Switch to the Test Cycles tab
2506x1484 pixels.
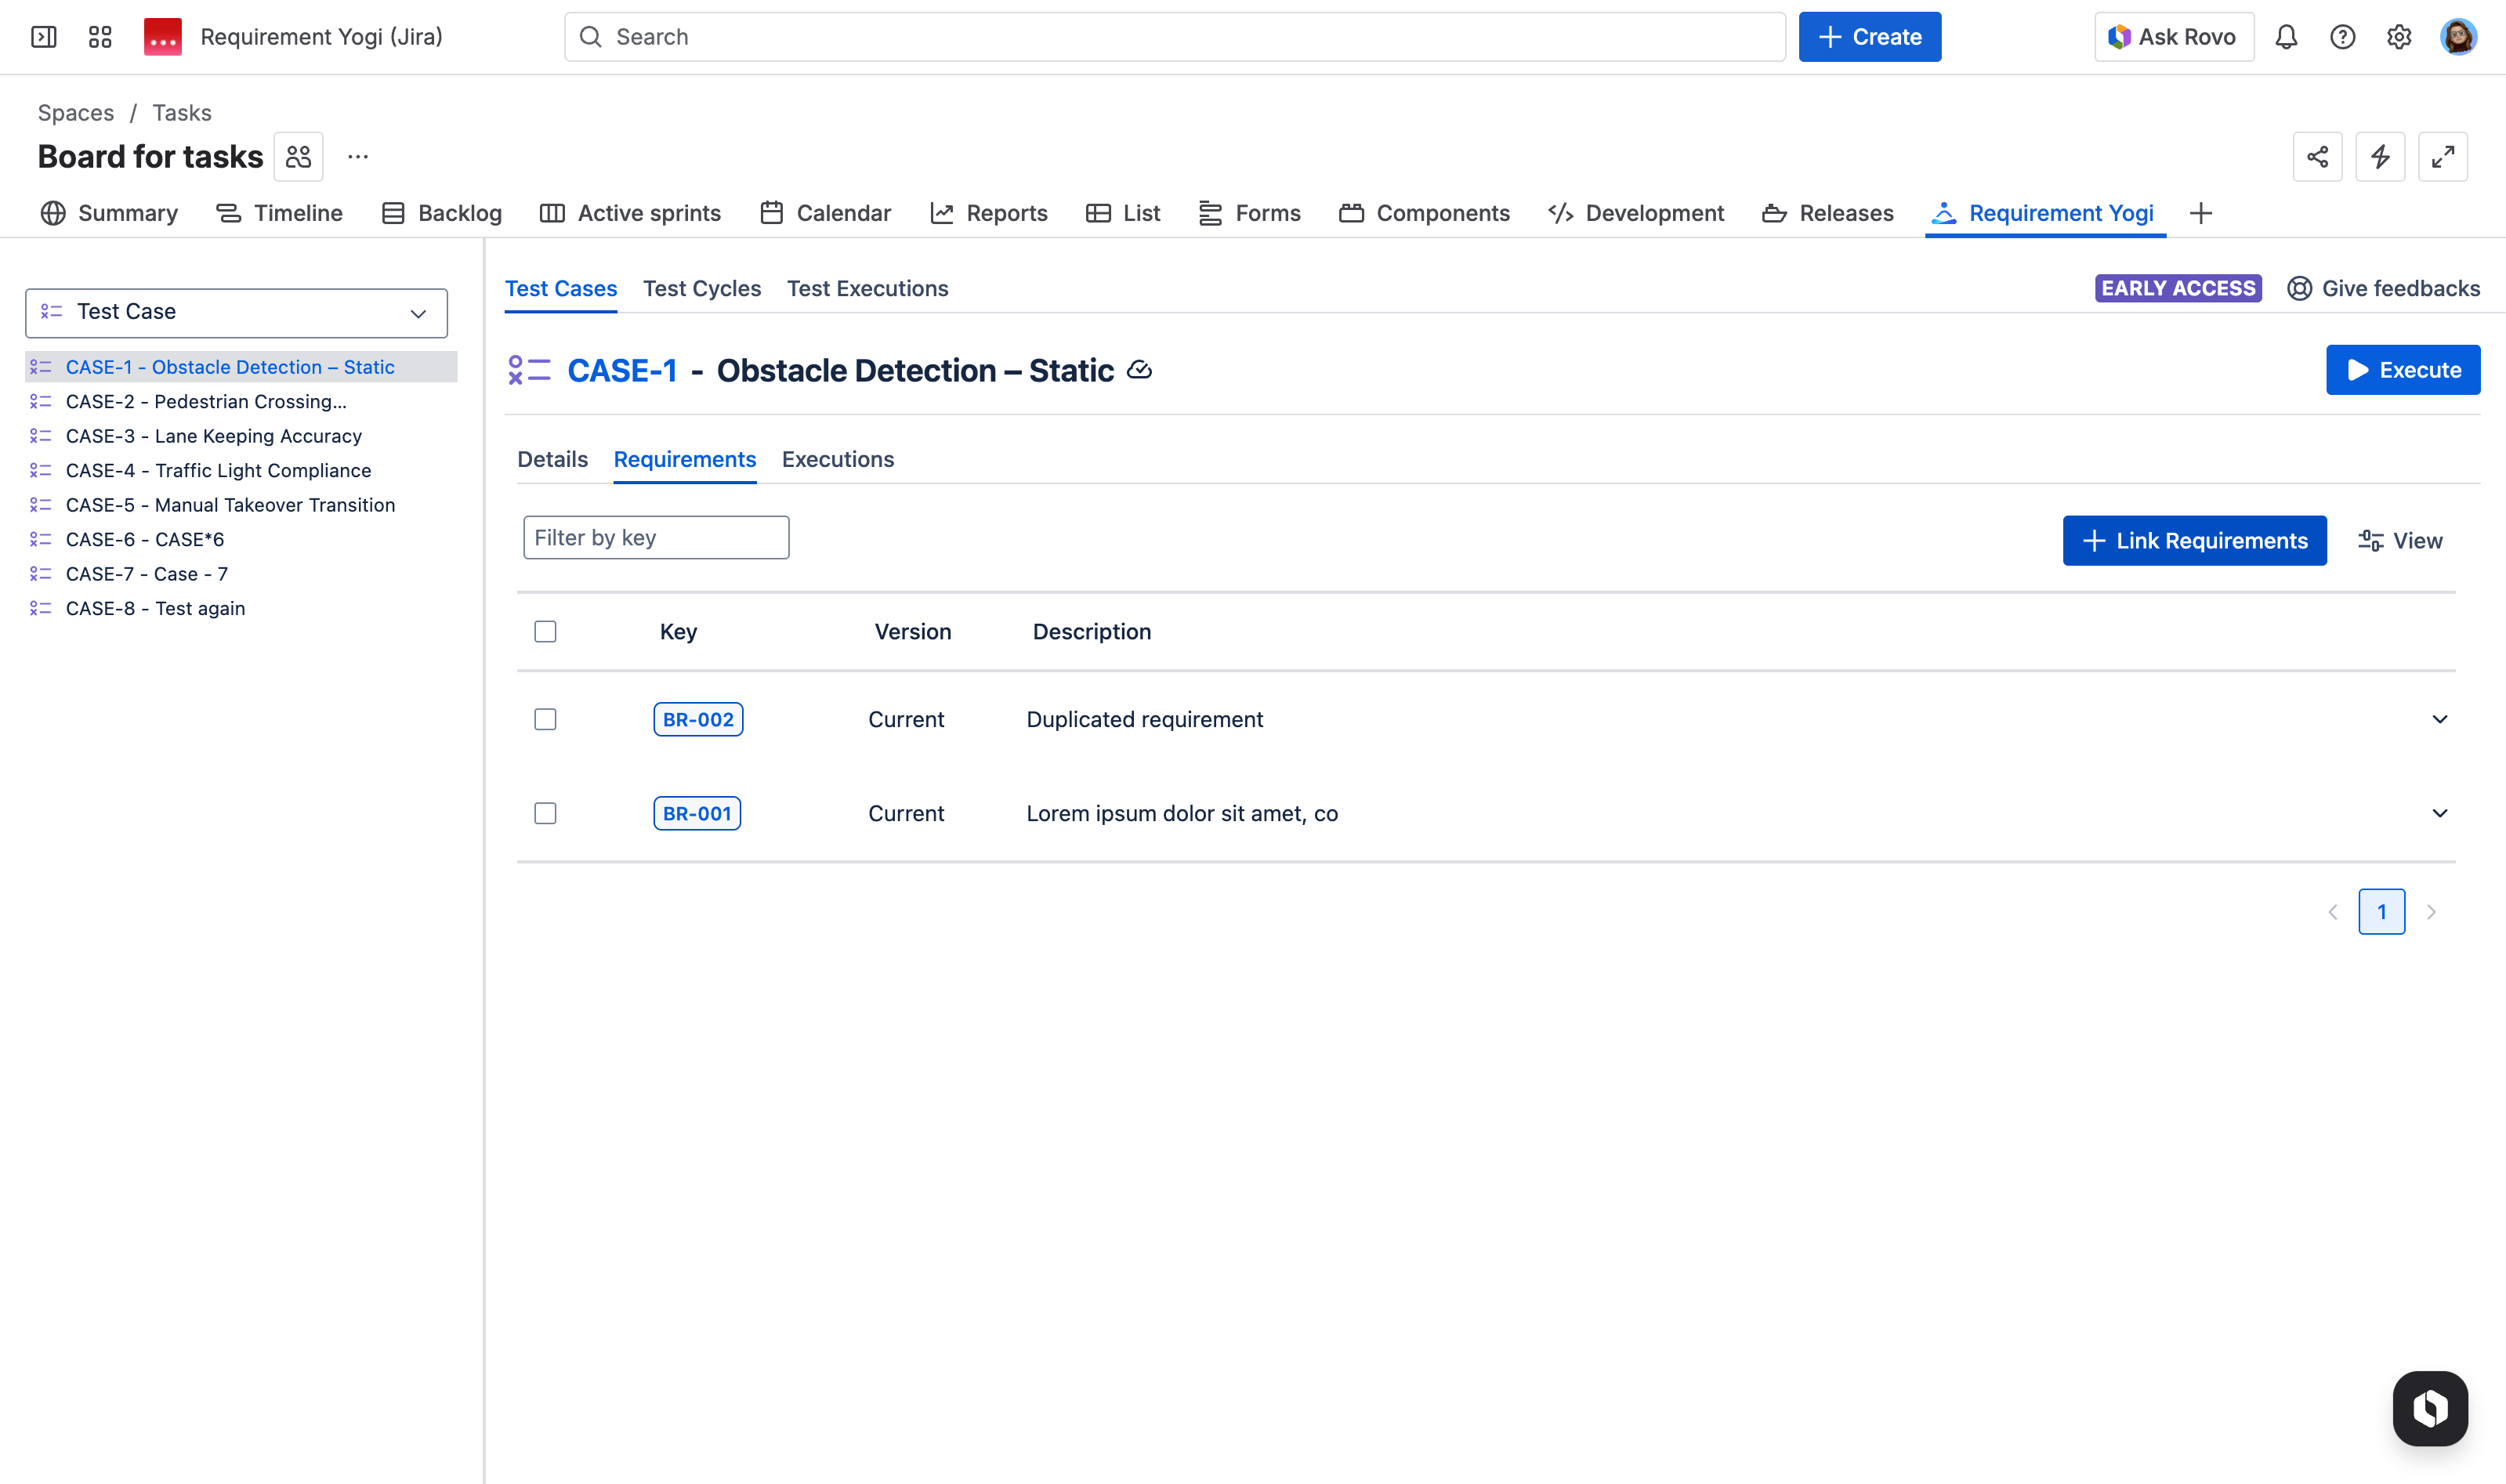coord(701,288)
